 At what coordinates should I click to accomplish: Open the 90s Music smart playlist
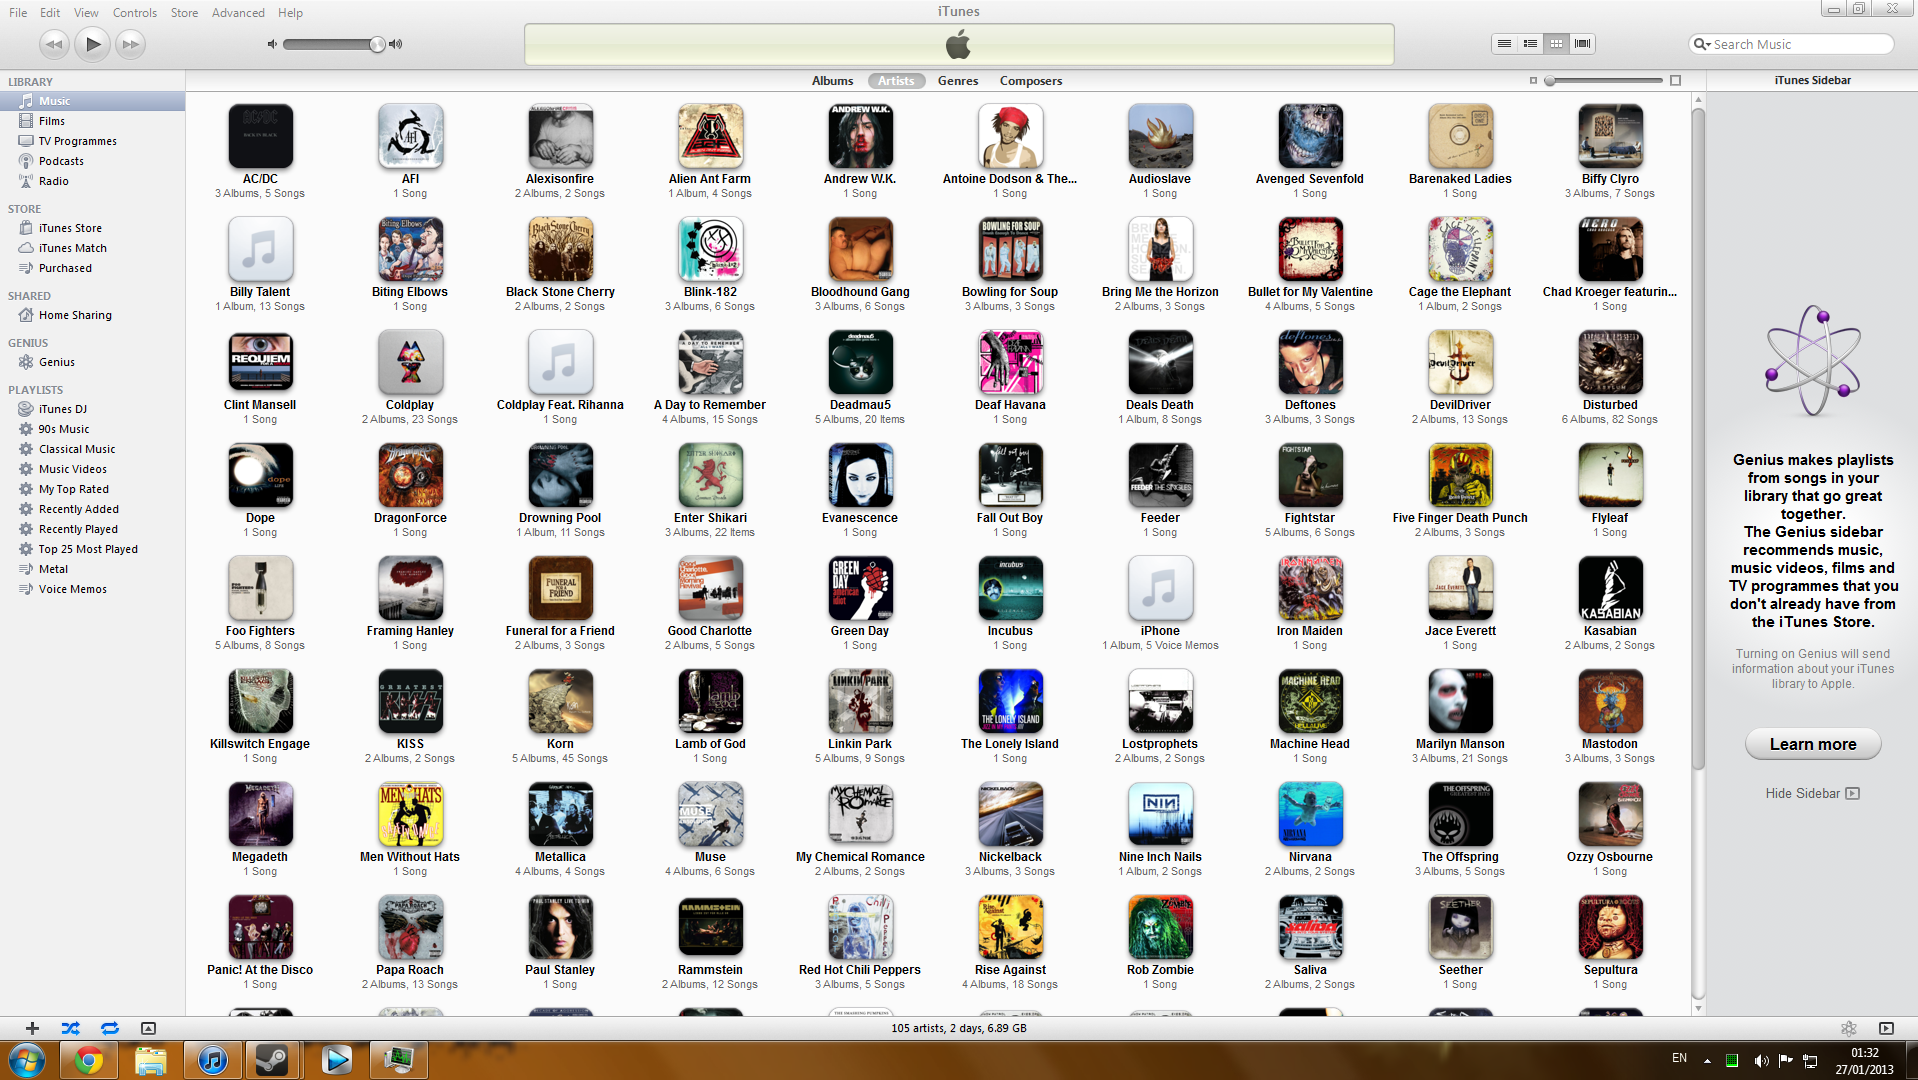tap(92, 429)
